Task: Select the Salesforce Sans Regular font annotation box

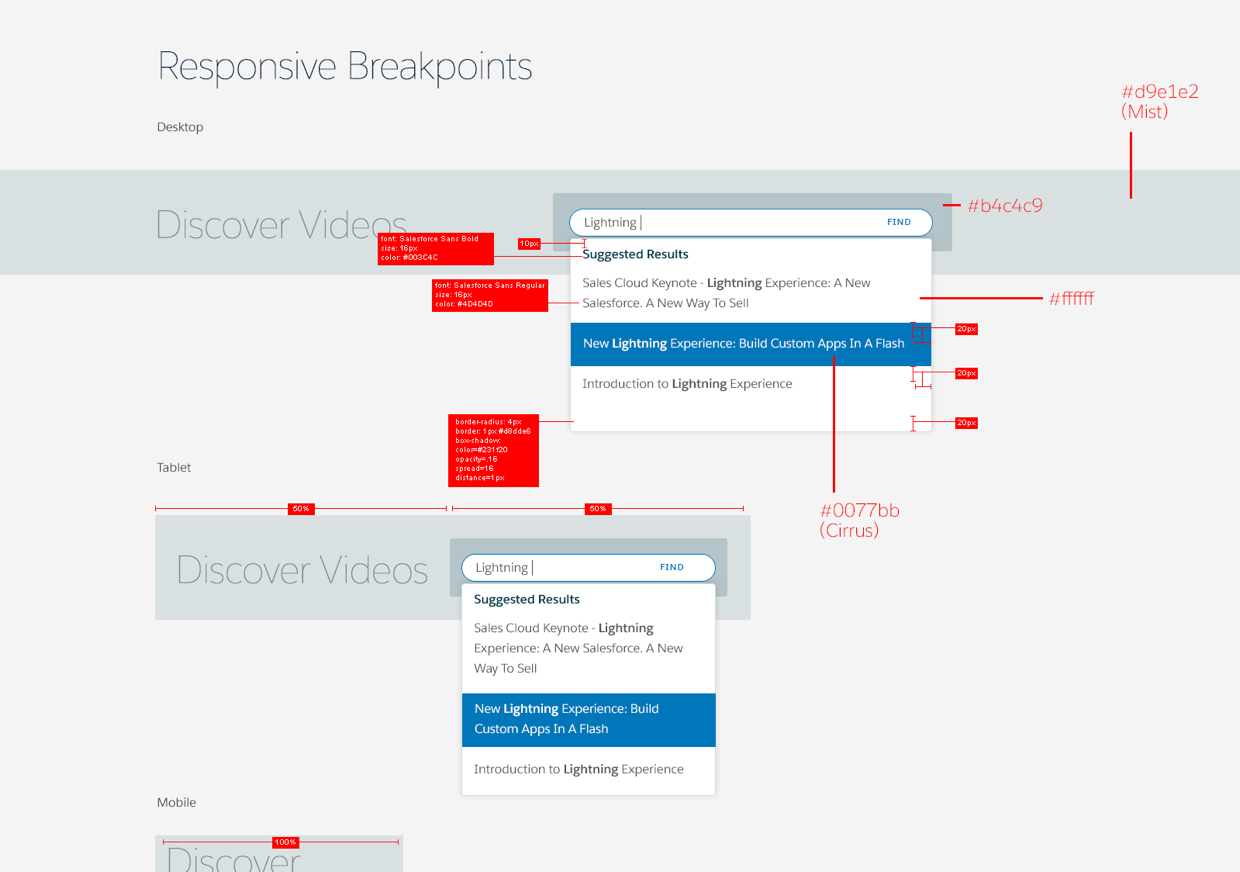Action: [x=490, y=295]
